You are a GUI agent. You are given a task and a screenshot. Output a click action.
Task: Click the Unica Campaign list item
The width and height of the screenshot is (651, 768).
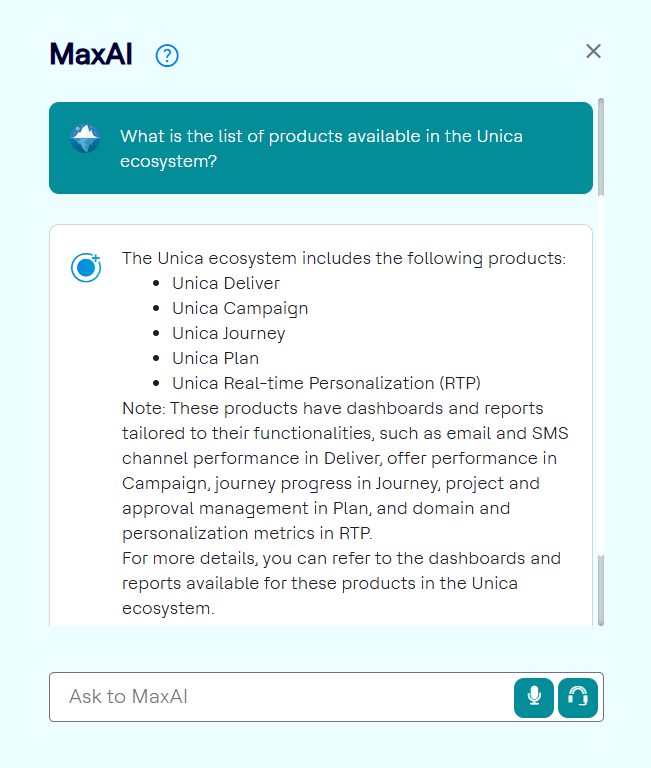[240, 308]
